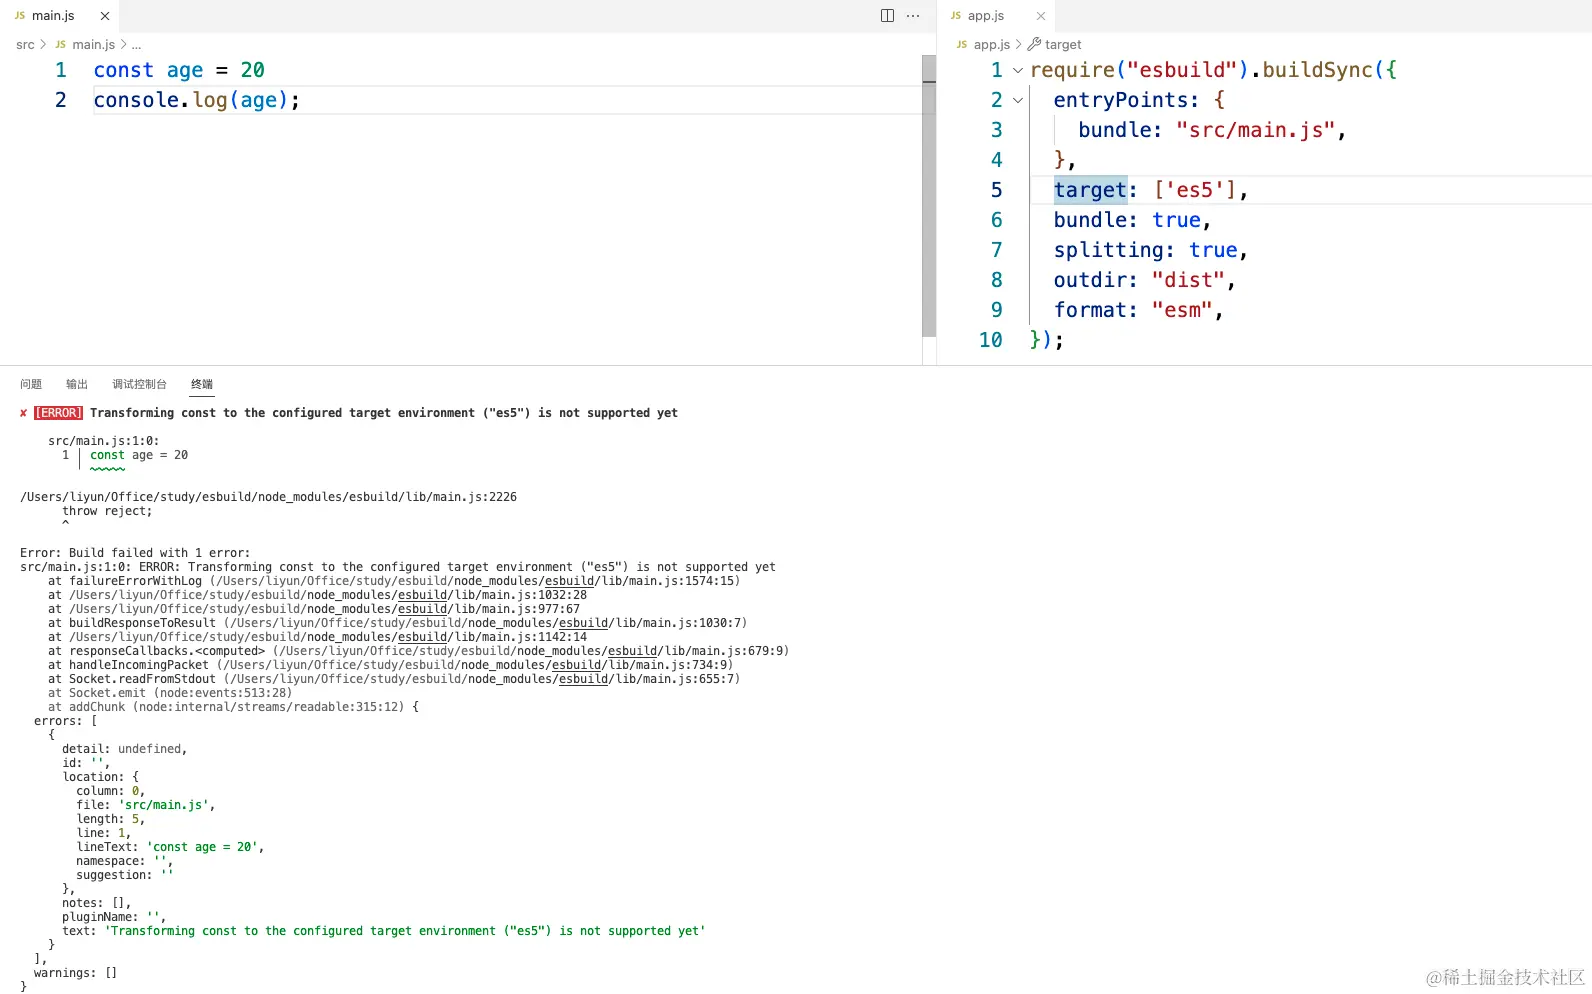Screen dimensions: 1592x994
Task: Click the app.js breadcrumb segment
Action: [x=992, y=45]
